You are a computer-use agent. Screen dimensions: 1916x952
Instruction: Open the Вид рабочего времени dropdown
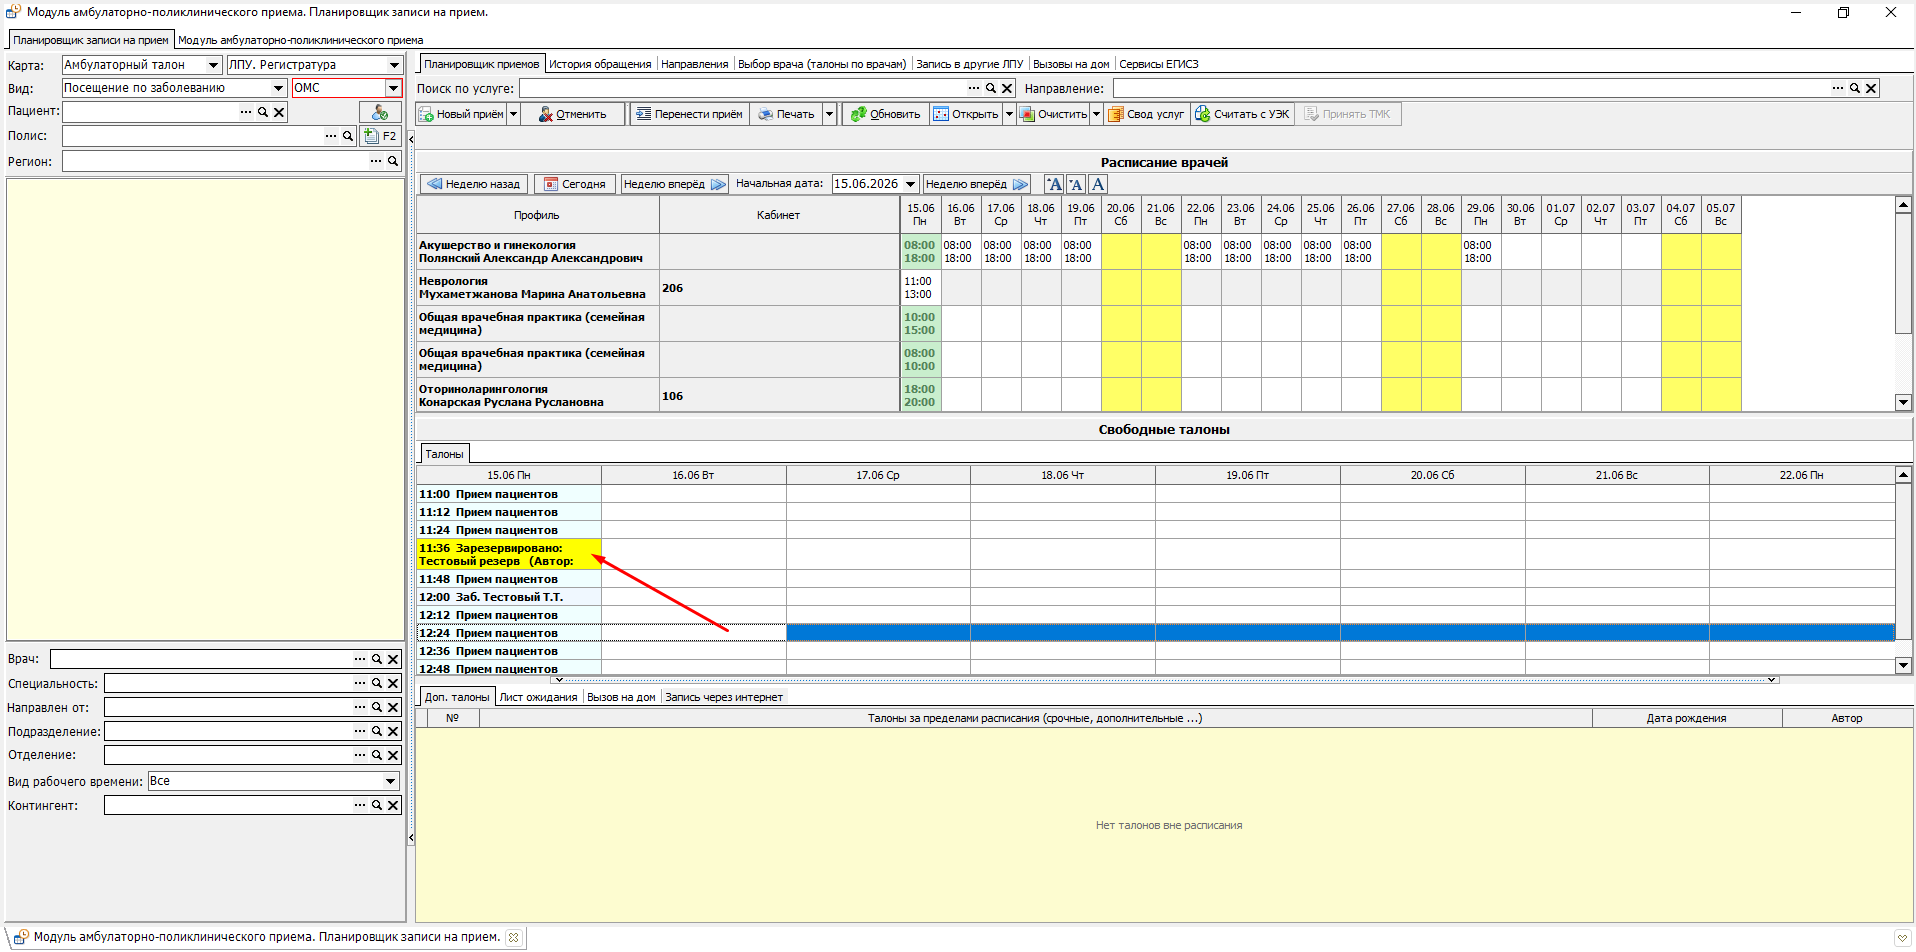pyautogui.click(x=391, y=781)
